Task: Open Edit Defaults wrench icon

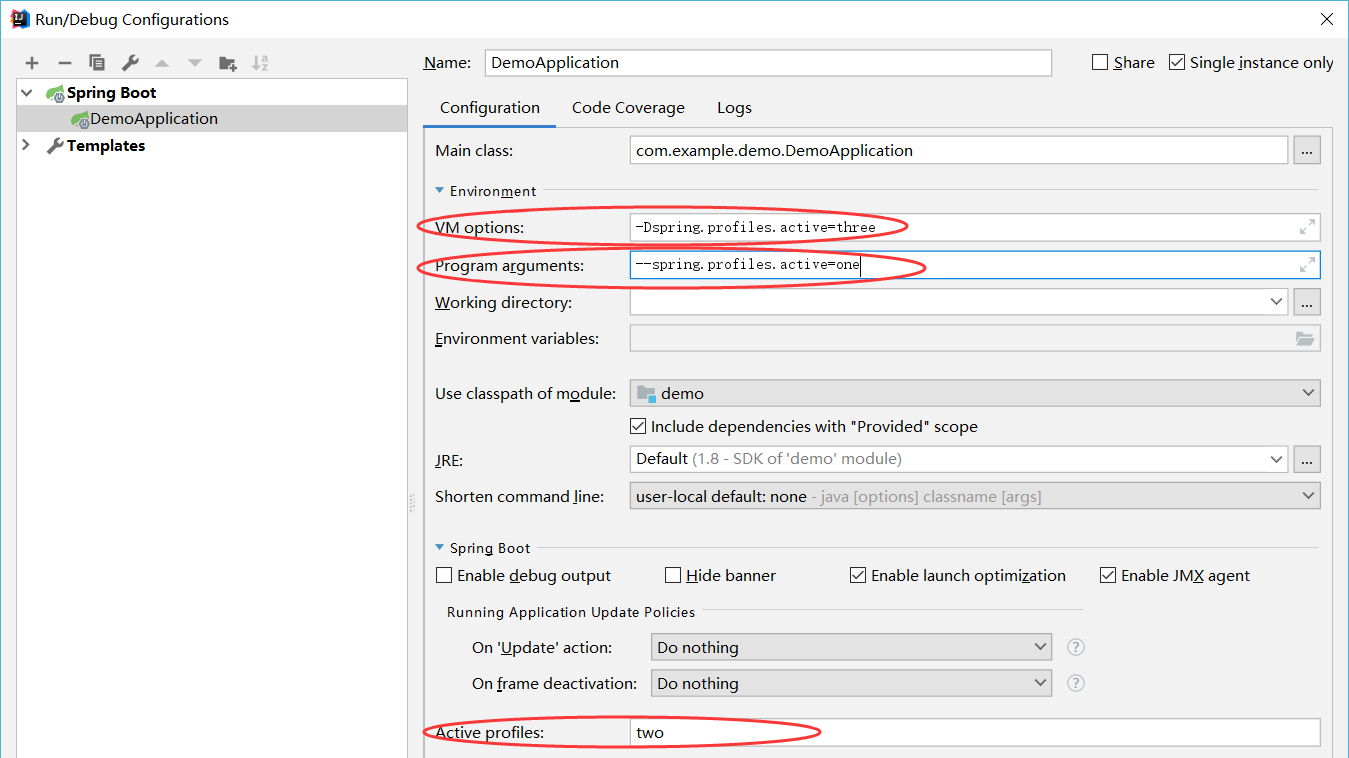Action: pos(130,63)
